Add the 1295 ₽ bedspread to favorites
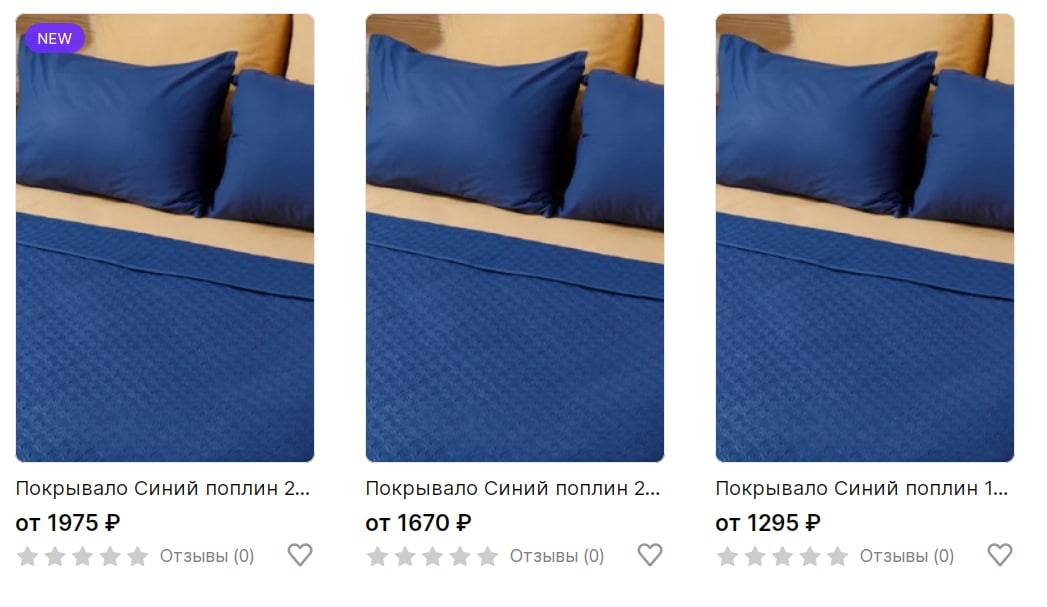 tap(1000, 555)
